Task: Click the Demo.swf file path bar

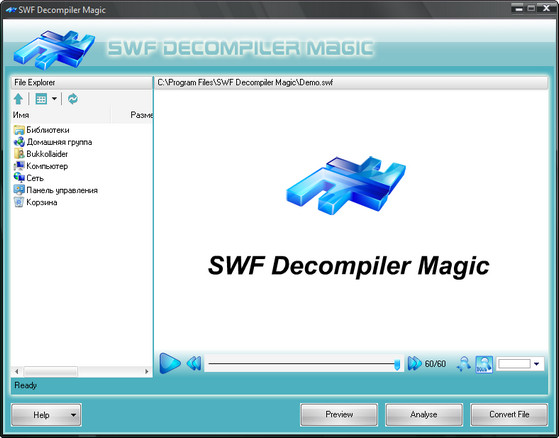Action: pos(351,83)
